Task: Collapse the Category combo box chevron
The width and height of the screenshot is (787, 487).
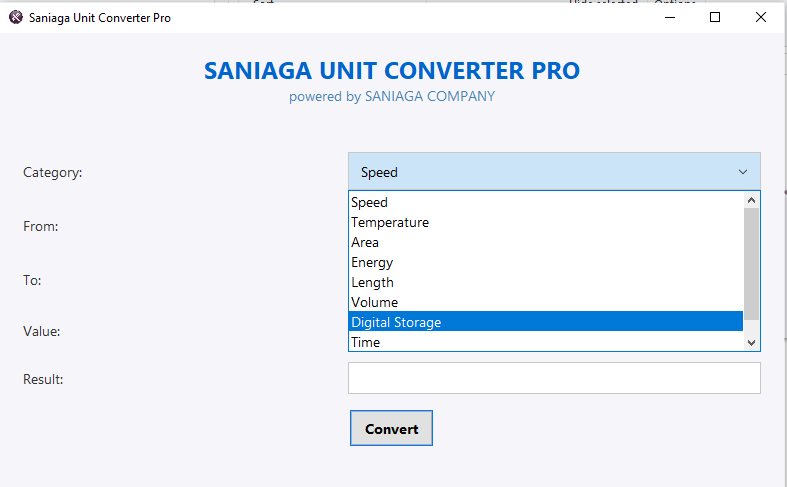Action: coord(743,172)
